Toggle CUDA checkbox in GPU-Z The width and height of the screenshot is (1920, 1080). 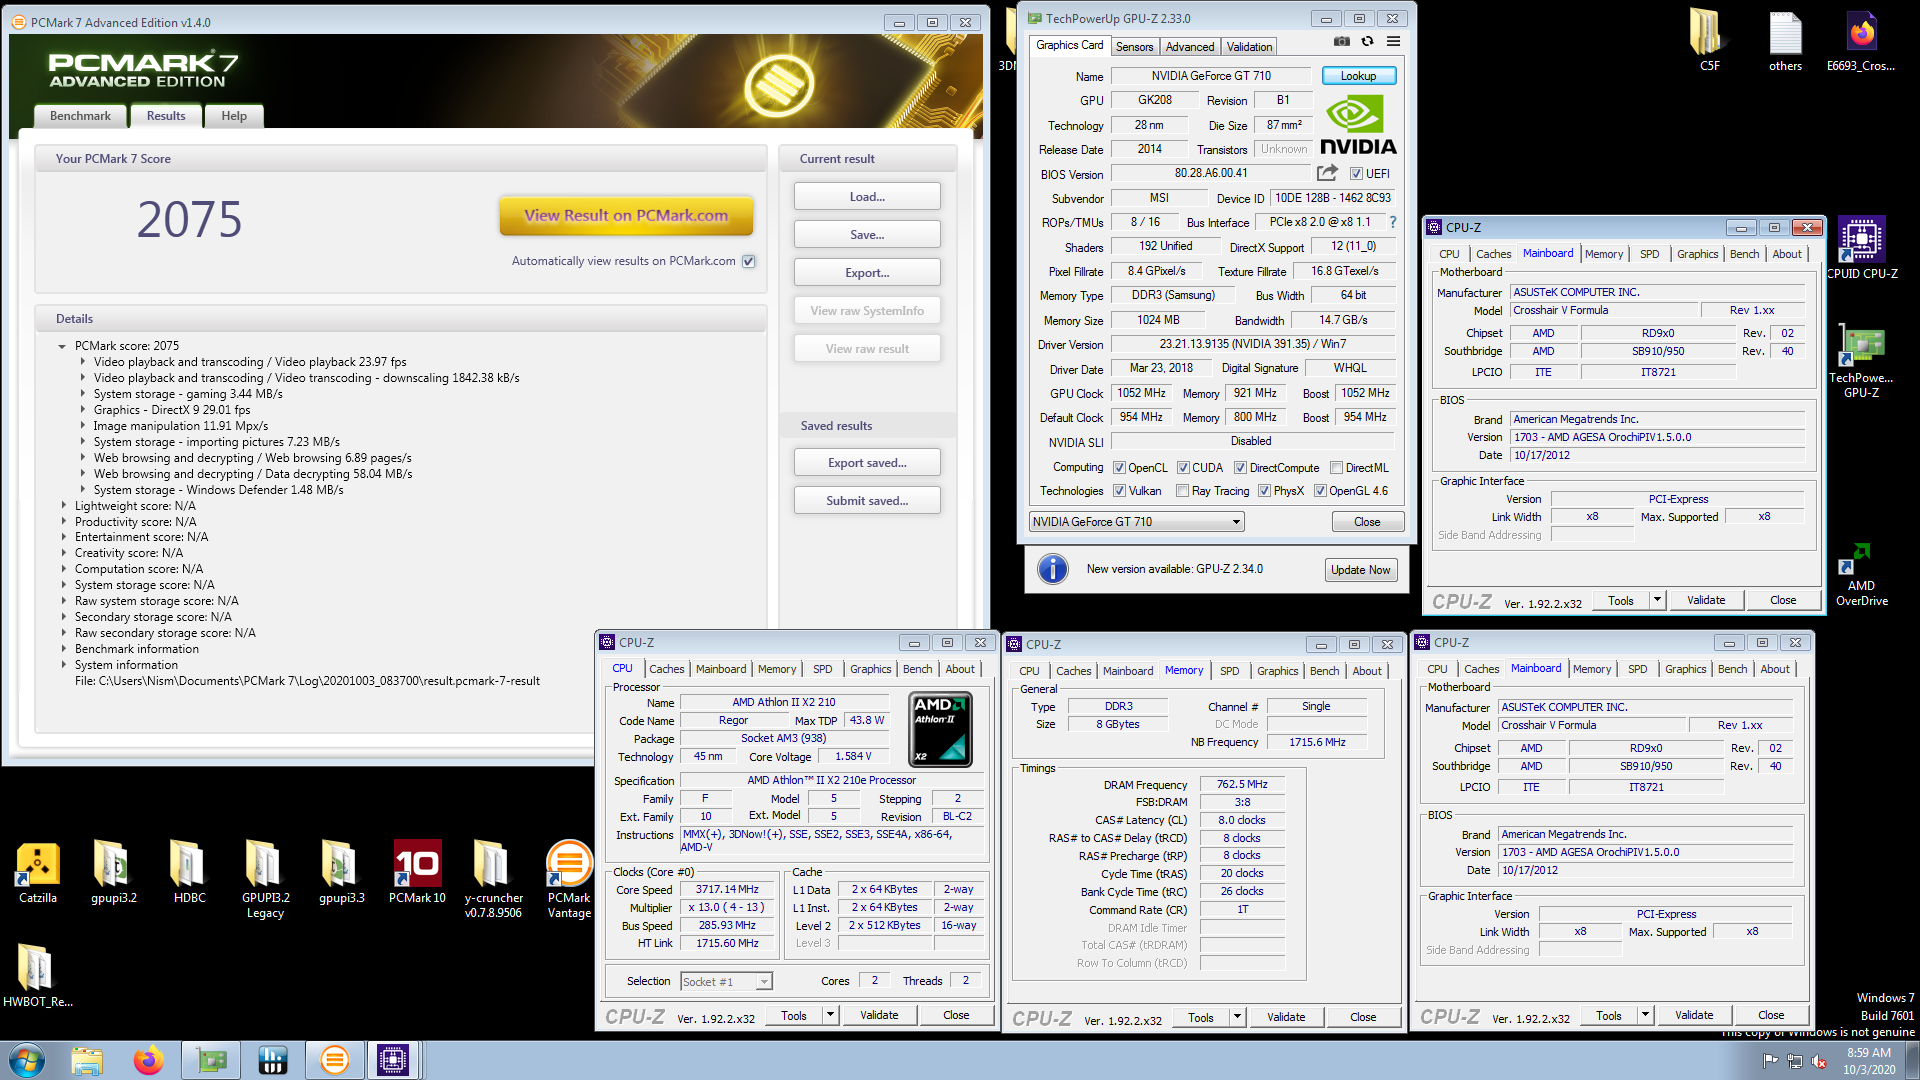coord(1183,468)
